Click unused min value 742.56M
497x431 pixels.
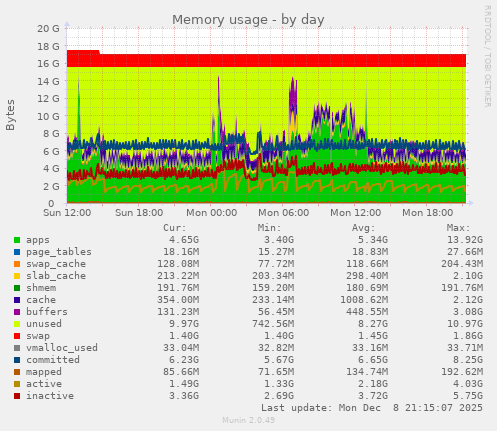(x=273, y=324)
